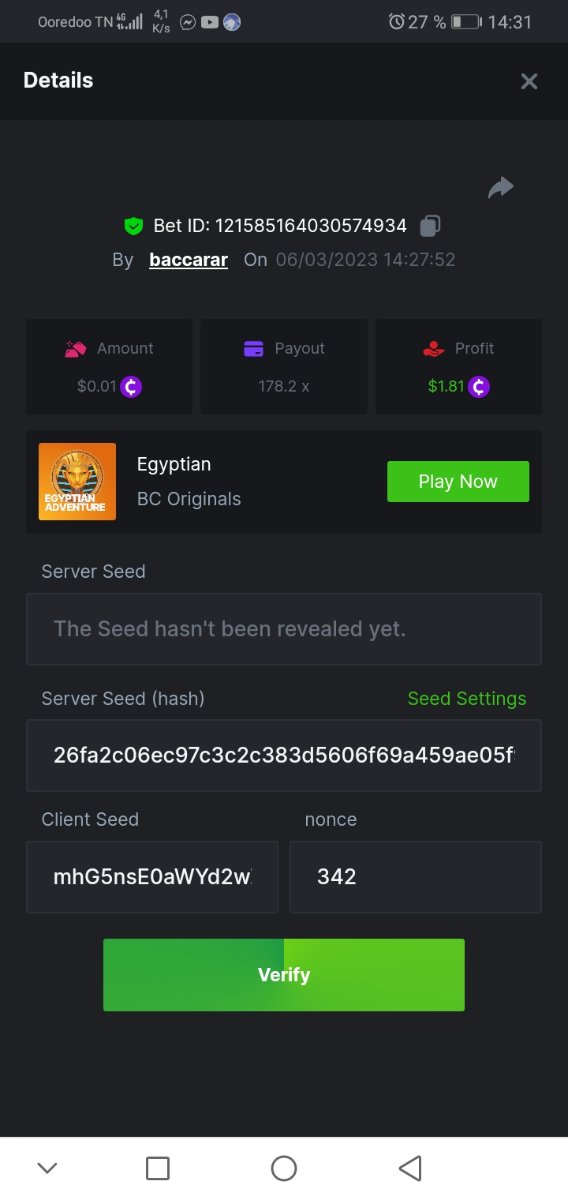Click the nonce field showing 342

416,877
